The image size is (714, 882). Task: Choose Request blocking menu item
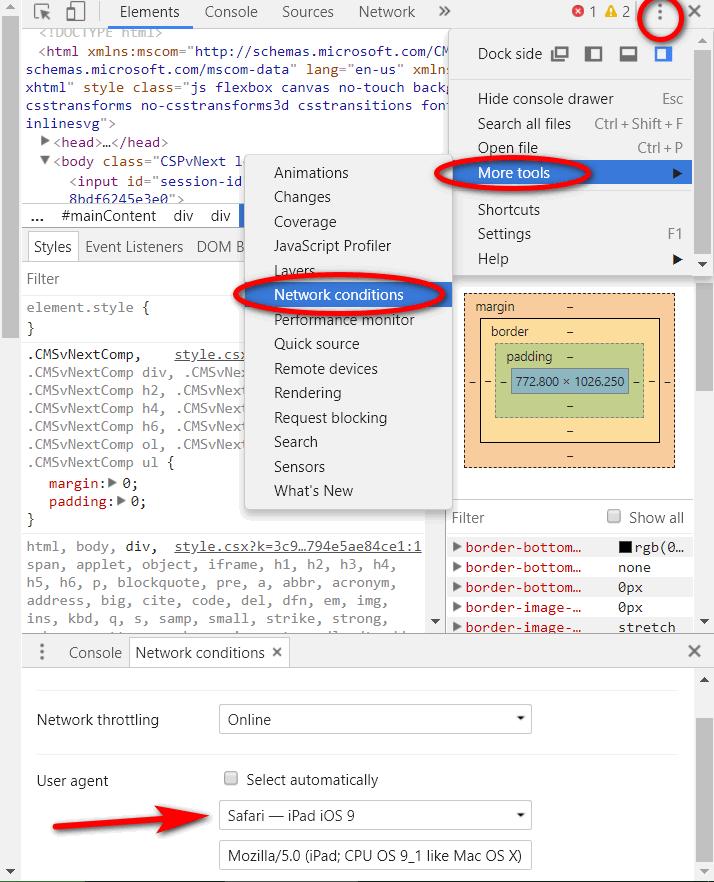(x=349, y=417)
